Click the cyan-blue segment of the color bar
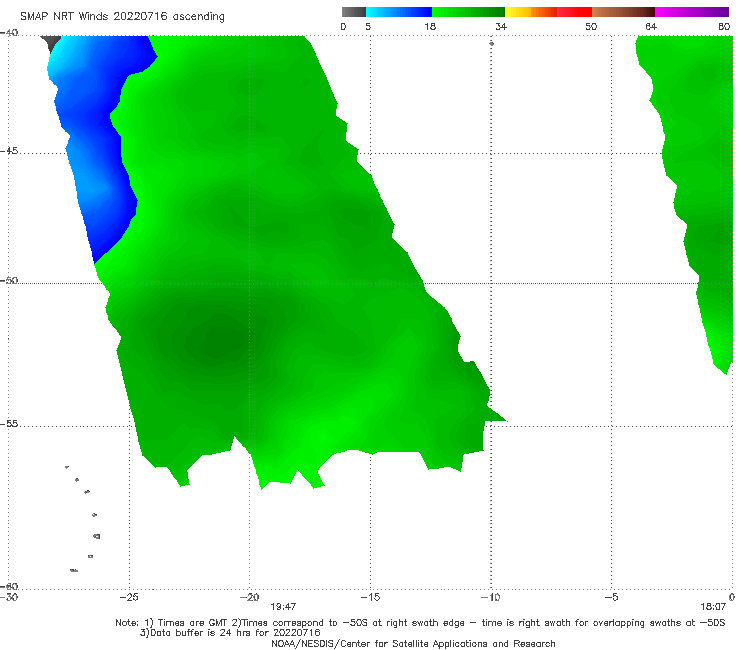 coord(399,12)
